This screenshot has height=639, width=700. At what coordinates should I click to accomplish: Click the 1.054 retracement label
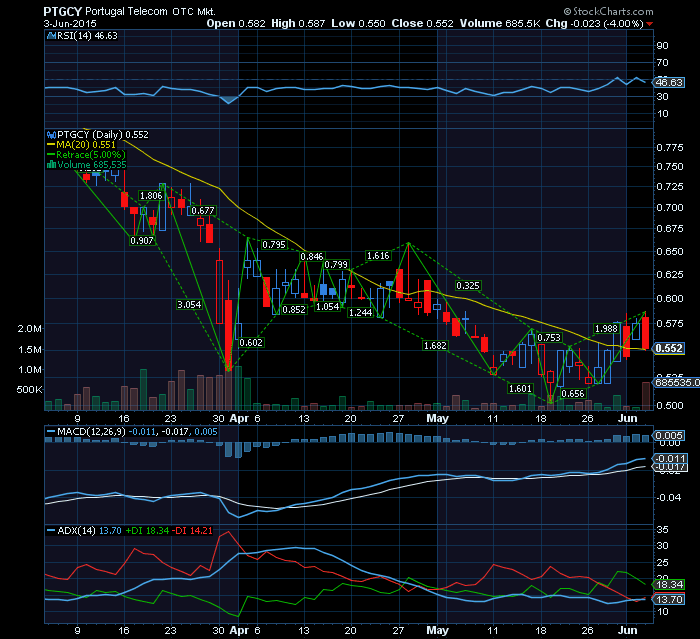(x=328, y=307)
